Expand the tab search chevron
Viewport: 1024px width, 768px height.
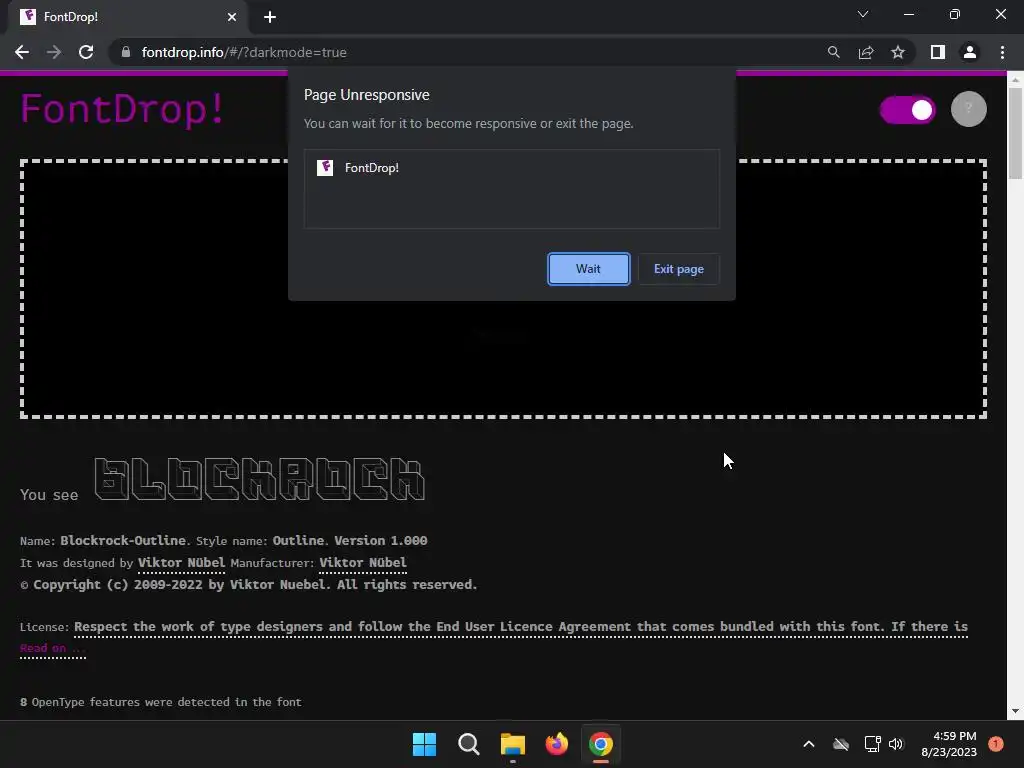point(863,14)
